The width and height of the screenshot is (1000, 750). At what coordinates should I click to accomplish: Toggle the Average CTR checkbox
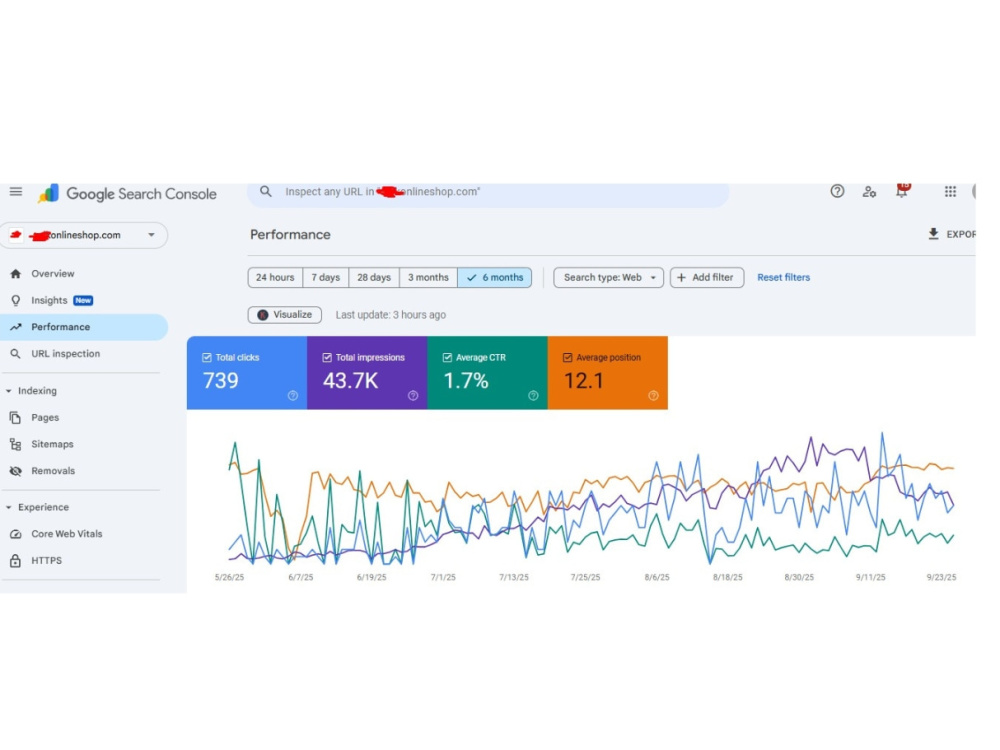447,358
